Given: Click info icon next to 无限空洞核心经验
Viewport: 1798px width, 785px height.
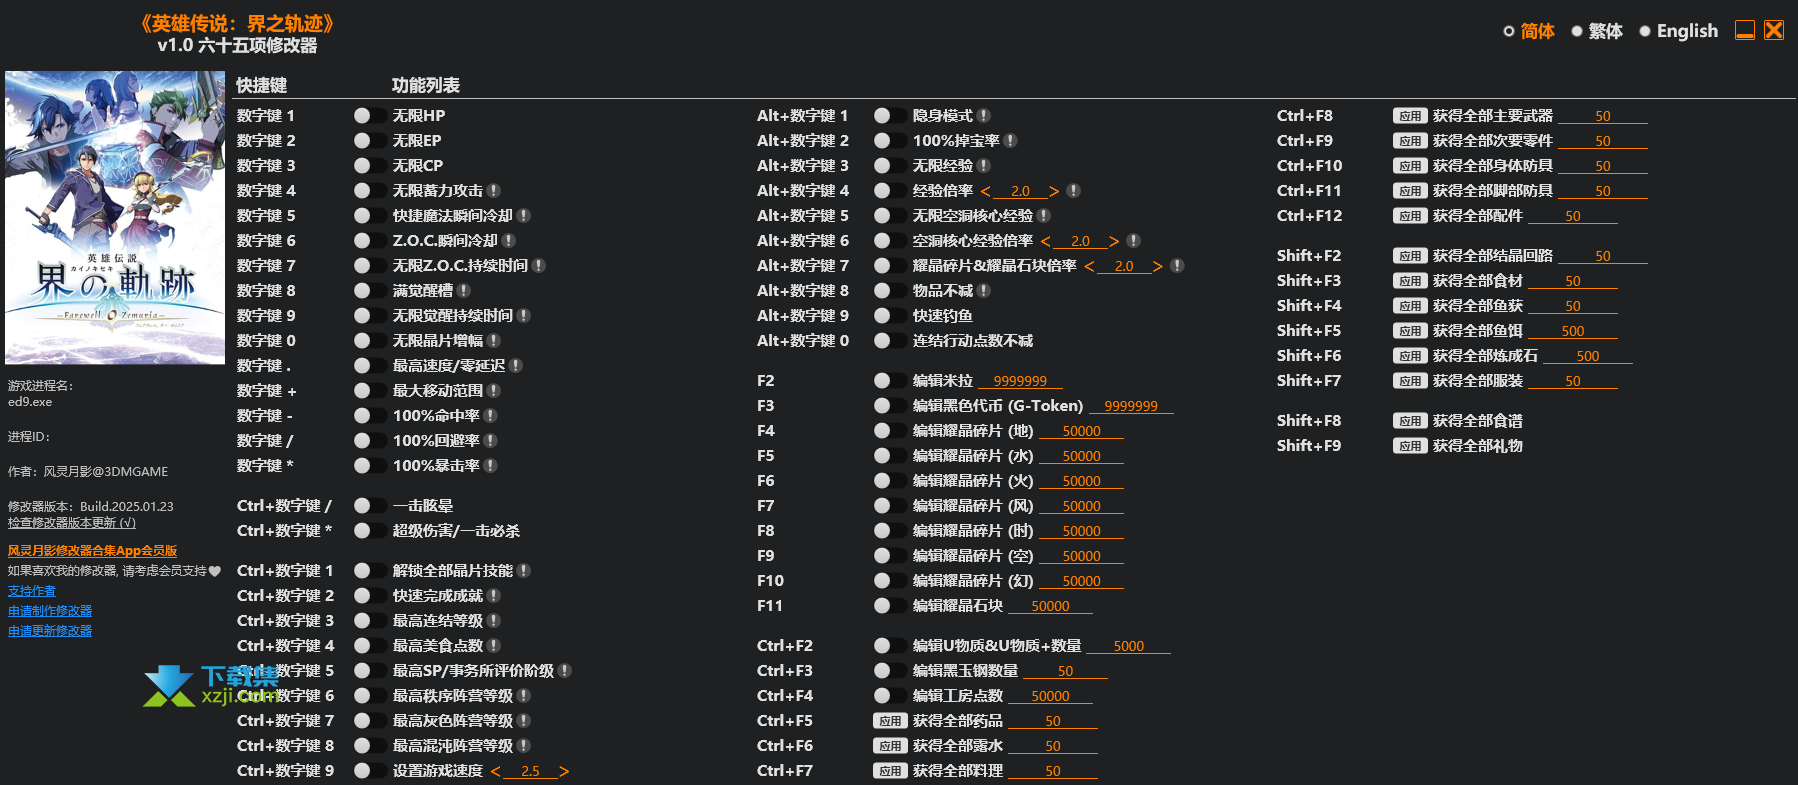Looking at the screenshot, I should [1044, 215].
